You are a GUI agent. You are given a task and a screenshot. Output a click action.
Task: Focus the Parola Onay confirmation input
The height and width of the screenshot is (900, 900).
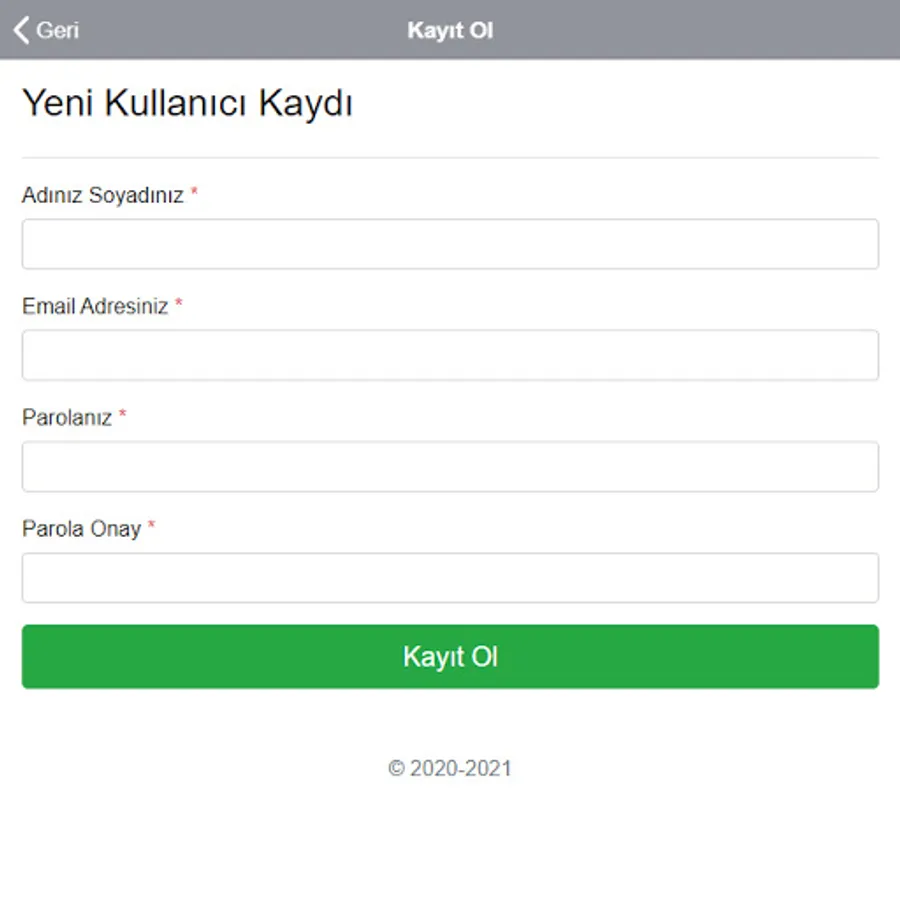(450, 578)
